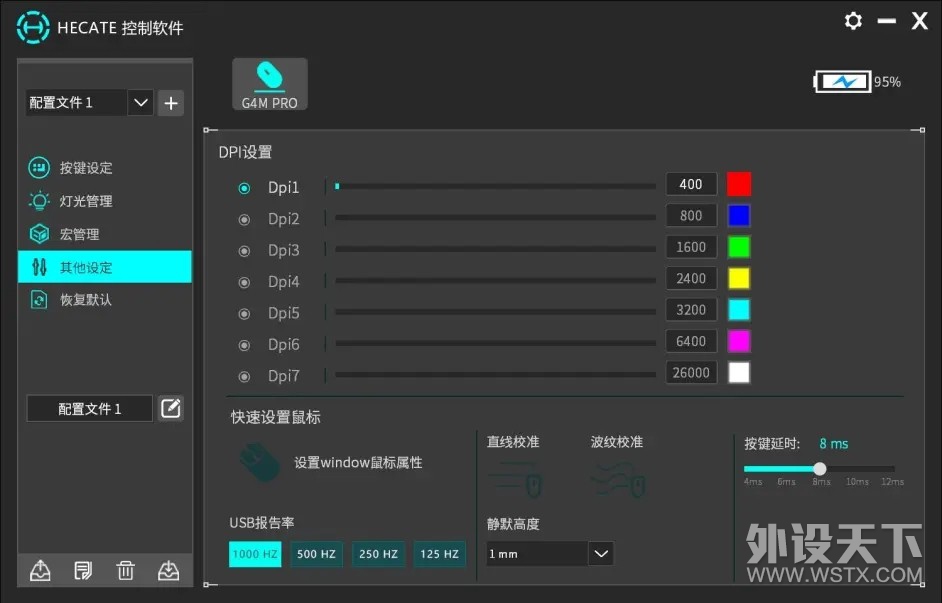Screen dimensions: 942x603
Task: Click the 波纹校准 mouse icon
Action: pyautogui.click(x=619, y=479)
